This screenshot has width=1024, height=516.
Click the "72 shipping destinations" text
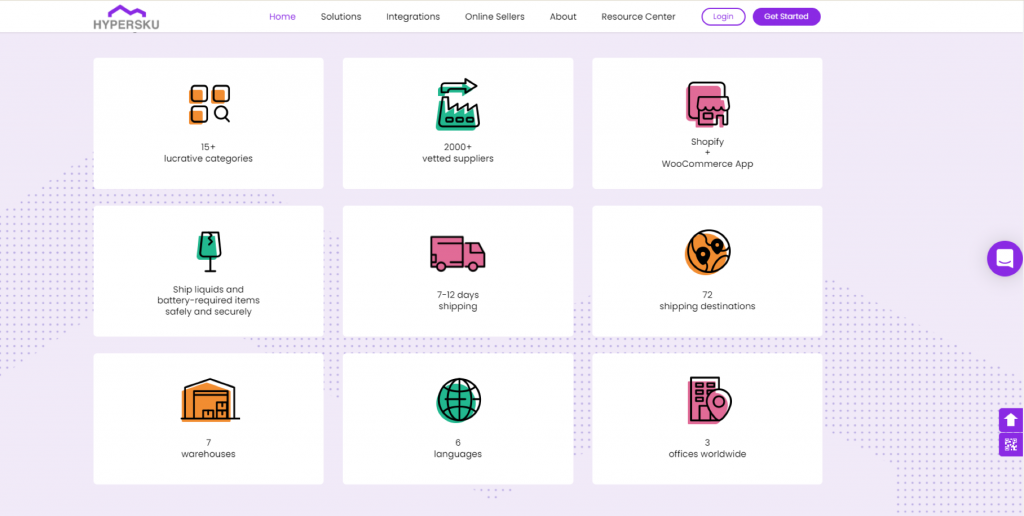click(x=707, y=300)
